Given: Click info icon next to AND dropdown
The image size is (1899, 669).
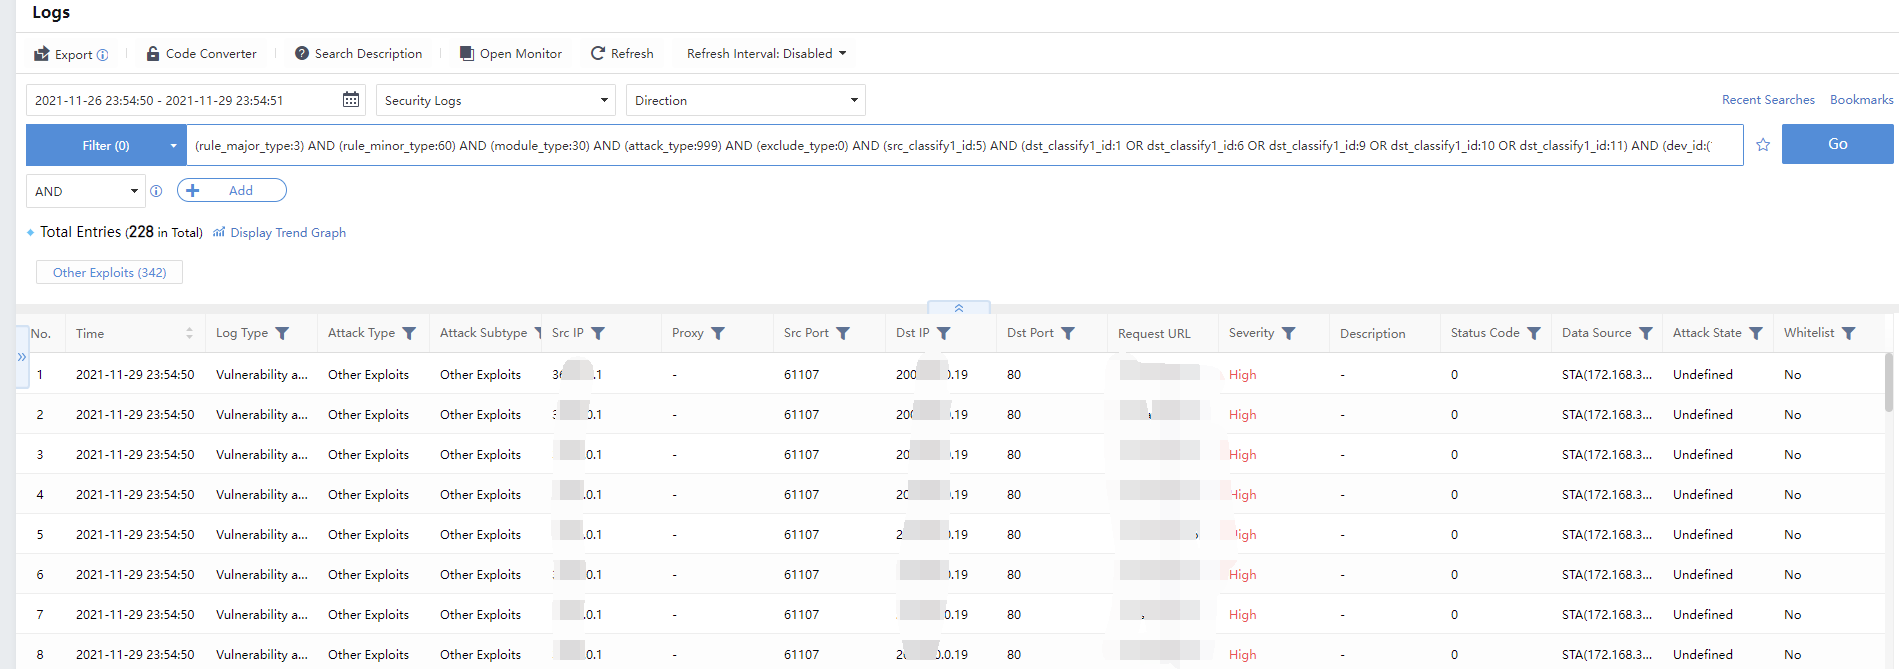Looking at the screenshot, I should tap(156, 191).
